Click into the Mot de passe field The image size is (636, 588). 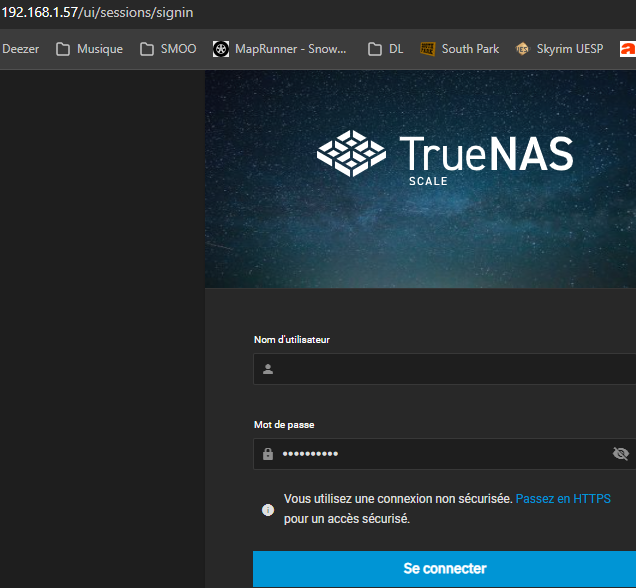pyautogui.click(x=440, y=454)
